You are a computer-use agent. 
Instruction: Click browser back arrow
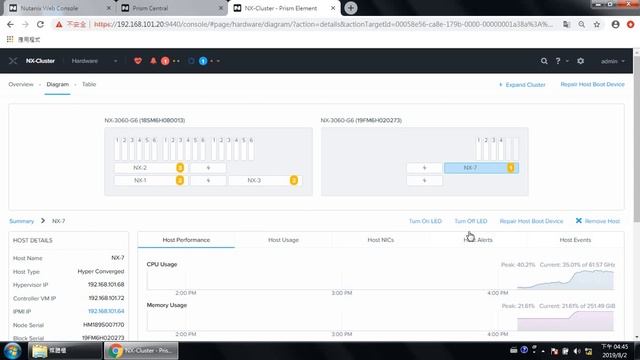pos(10,24)
